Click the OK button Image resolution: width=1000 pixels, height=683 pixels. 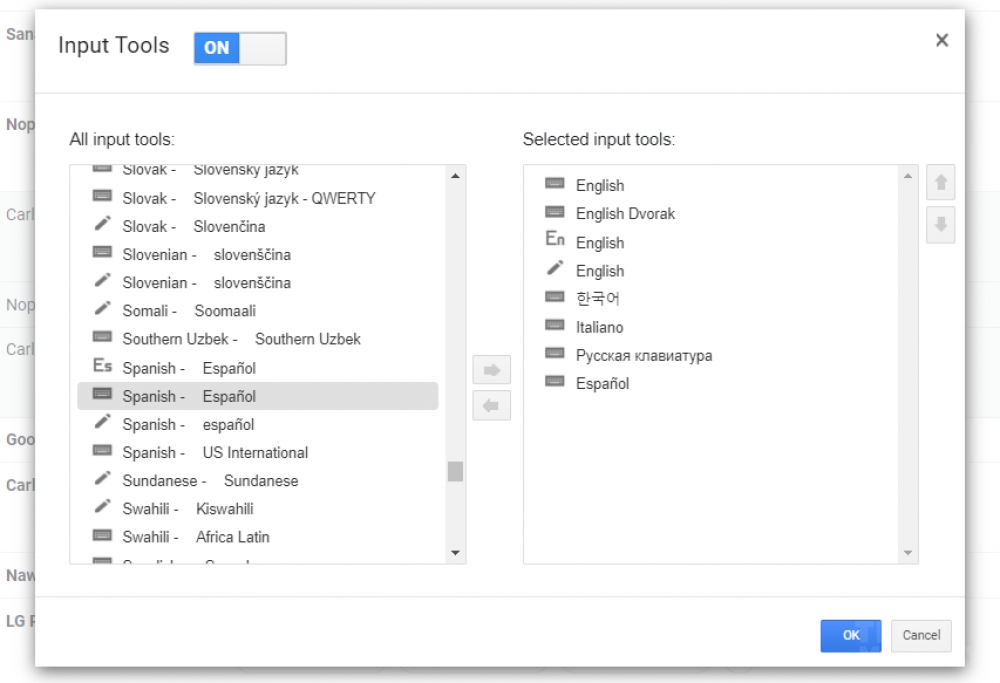tap(850, 635)
